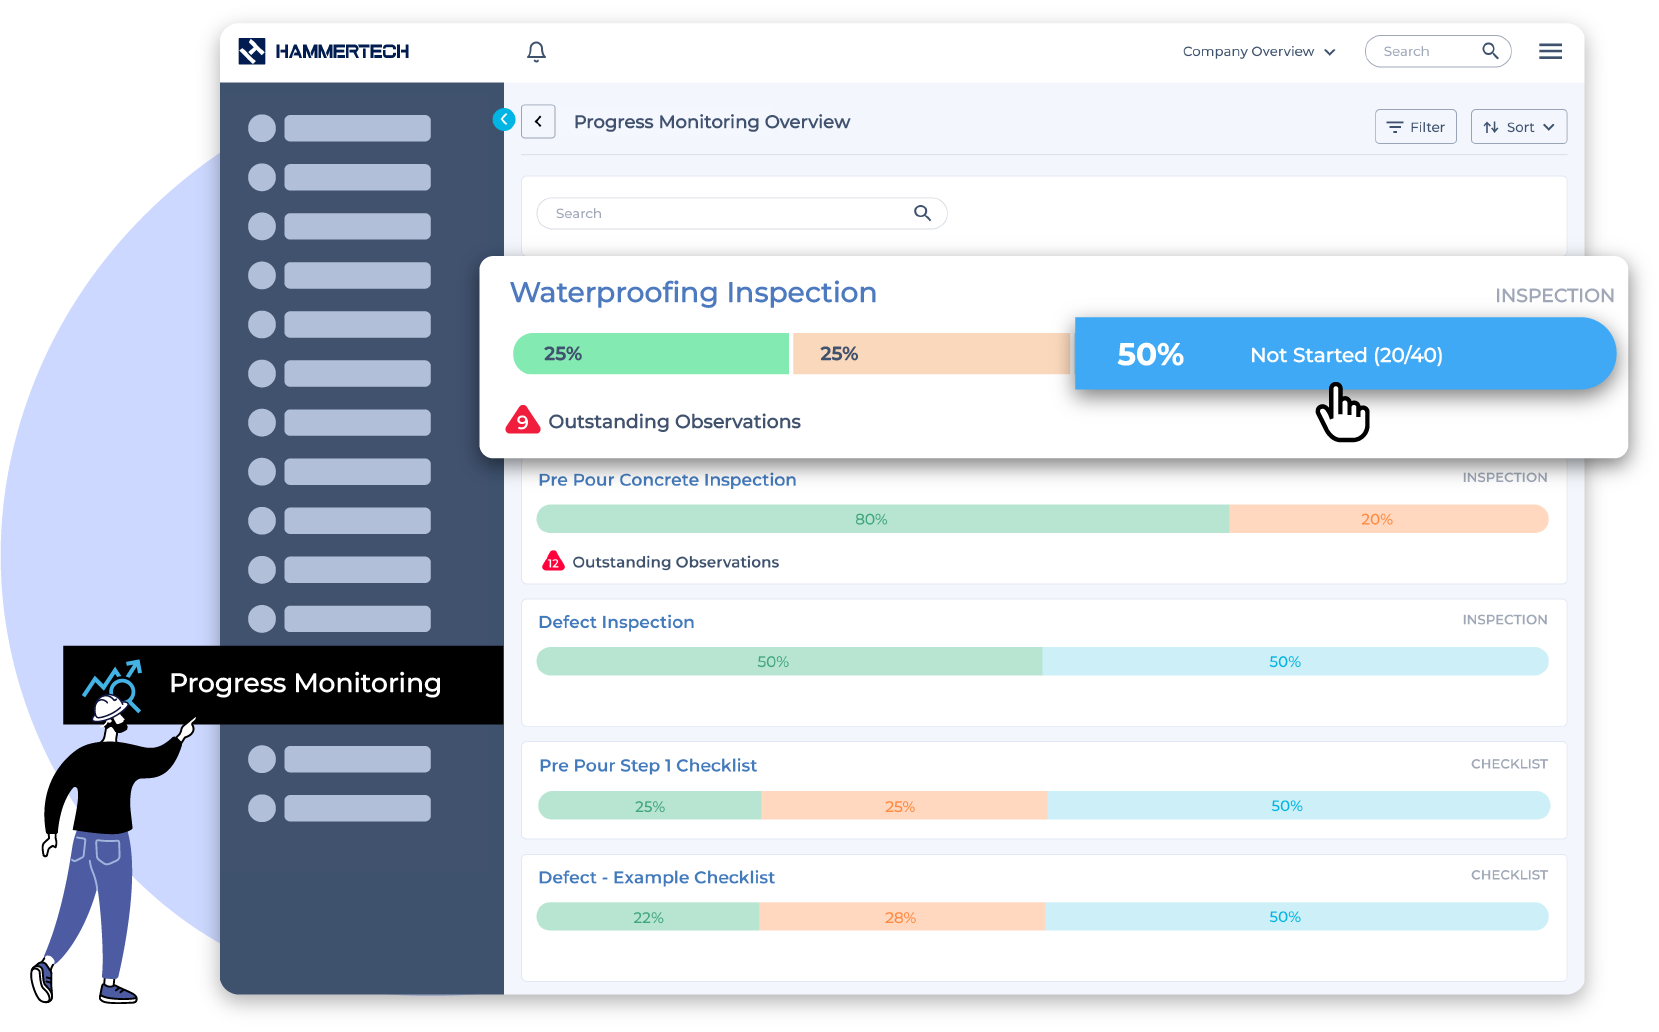The height and width of the screenshot is (1032, 1659).
Task: Click the red warning icon showing 9
Action: 522,421
